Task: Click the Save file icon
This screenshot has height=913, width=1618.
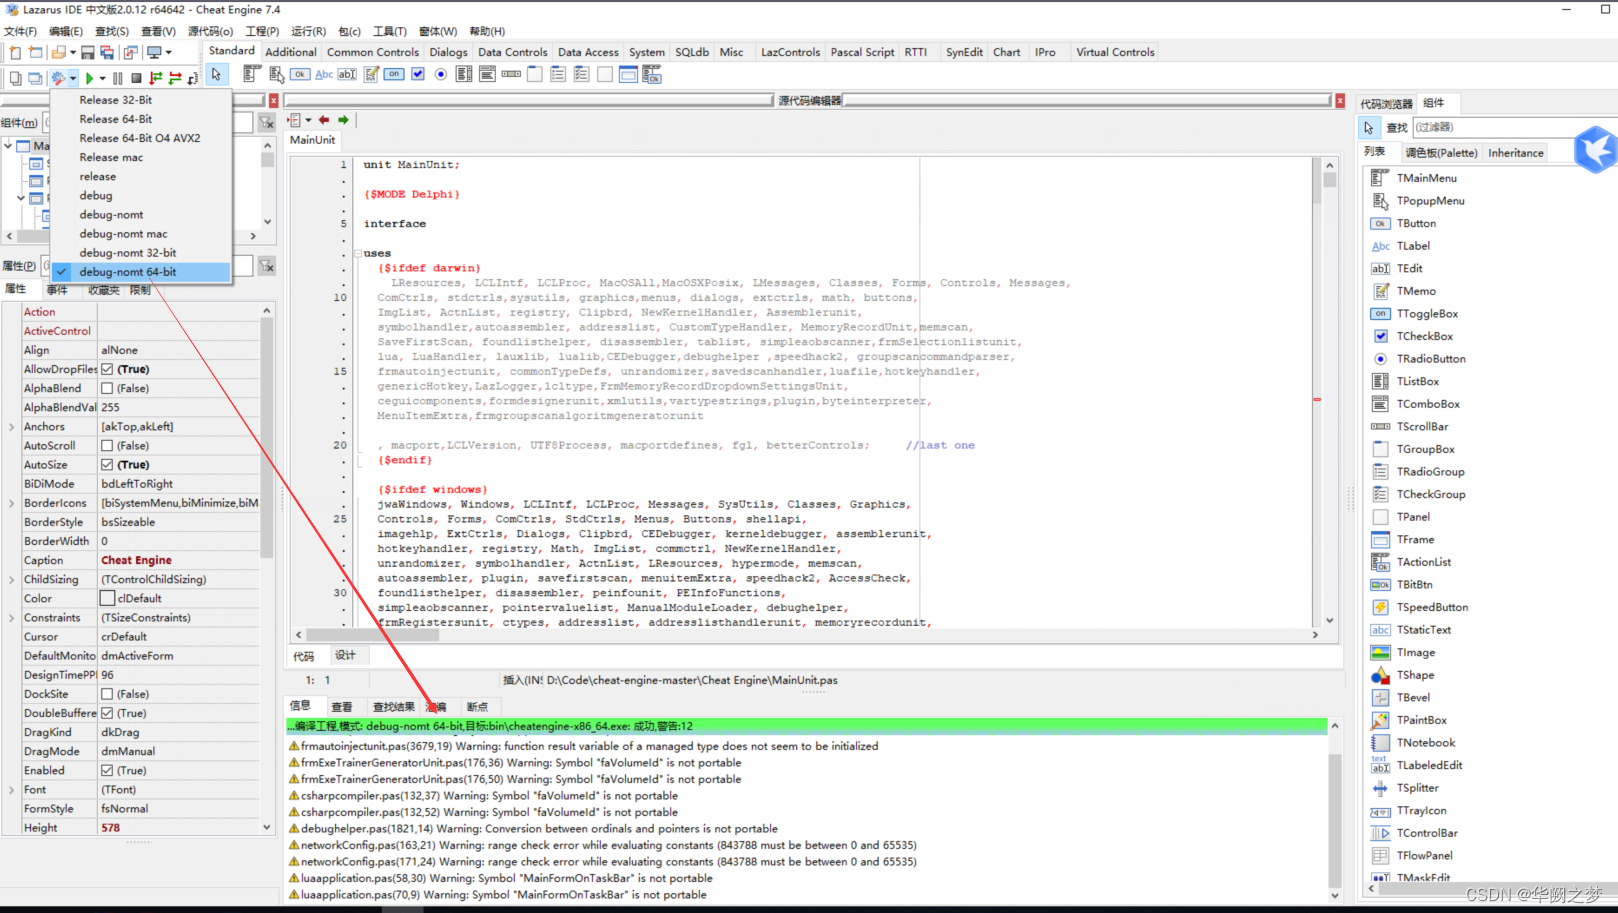Action: coord(88,52)
